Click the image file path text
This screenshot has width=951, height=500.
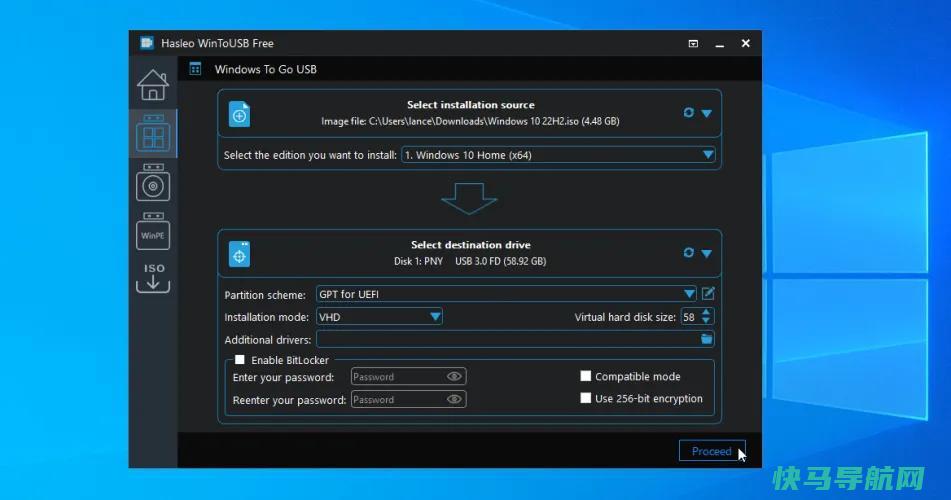coord(470,121)
